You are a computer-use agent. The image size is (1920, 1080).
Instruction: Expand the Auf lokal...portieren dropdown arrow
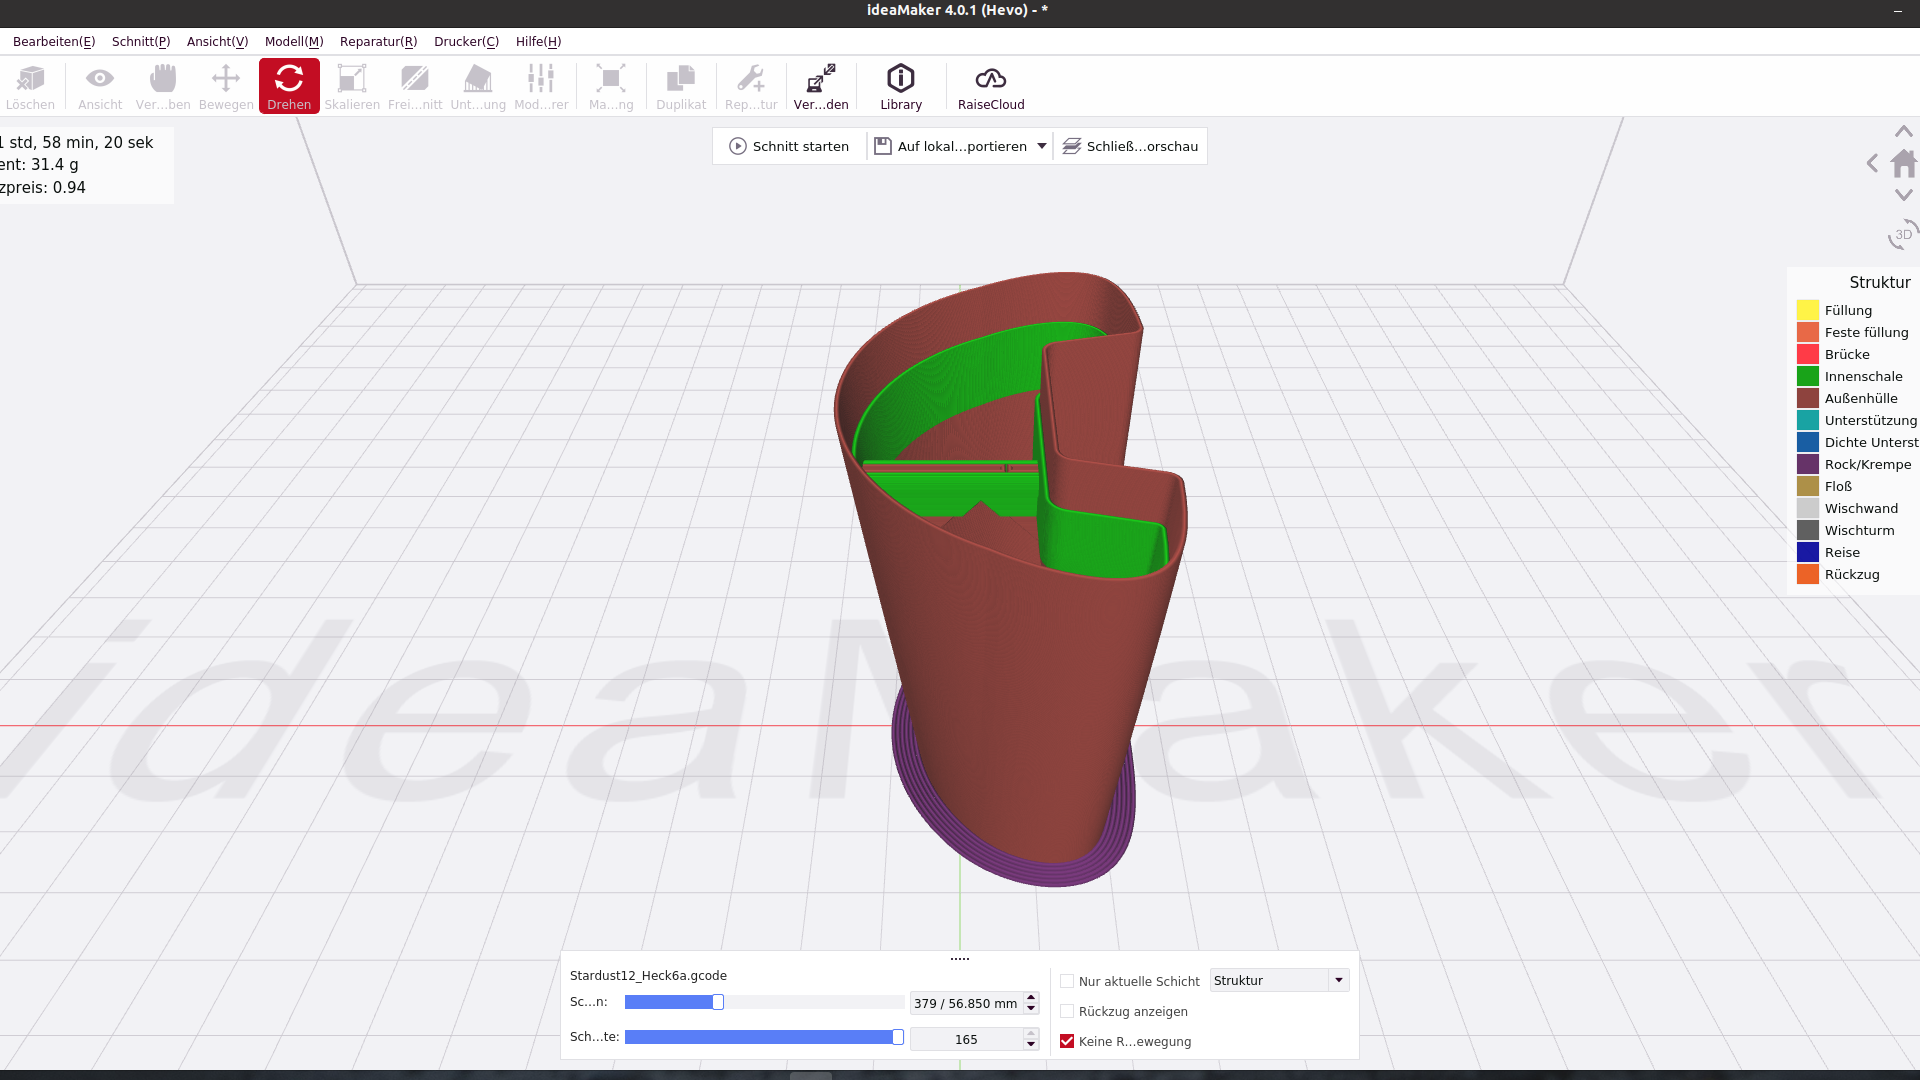[1041, 146]
